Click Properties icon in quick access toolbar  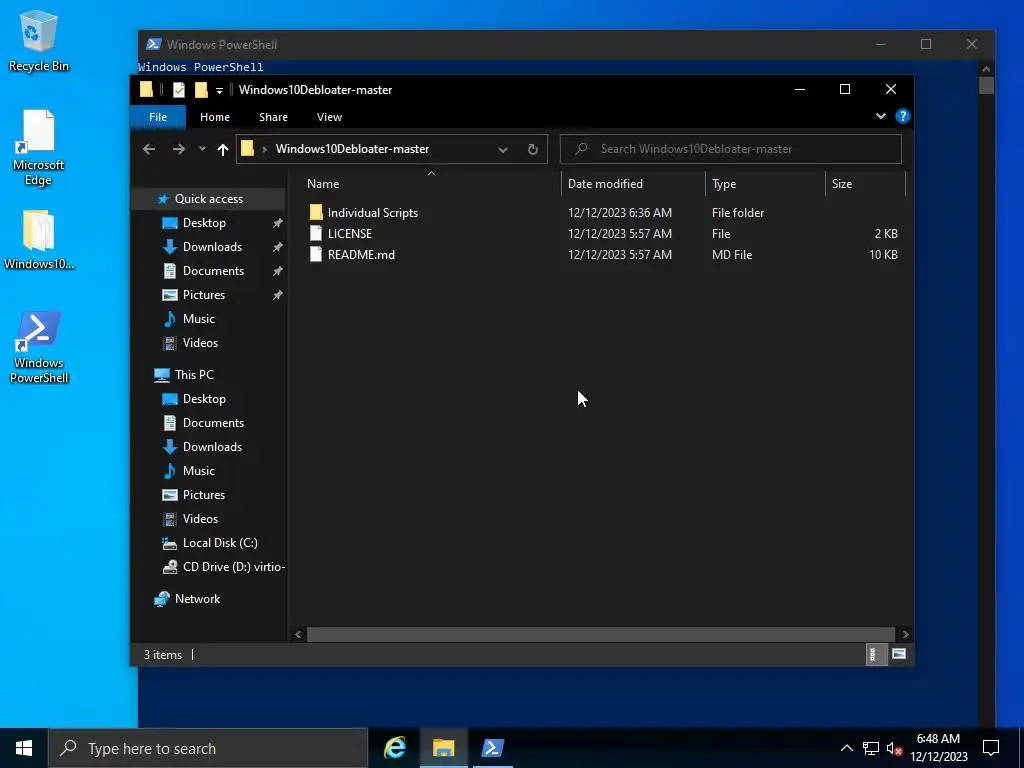(x=179, y=89)
